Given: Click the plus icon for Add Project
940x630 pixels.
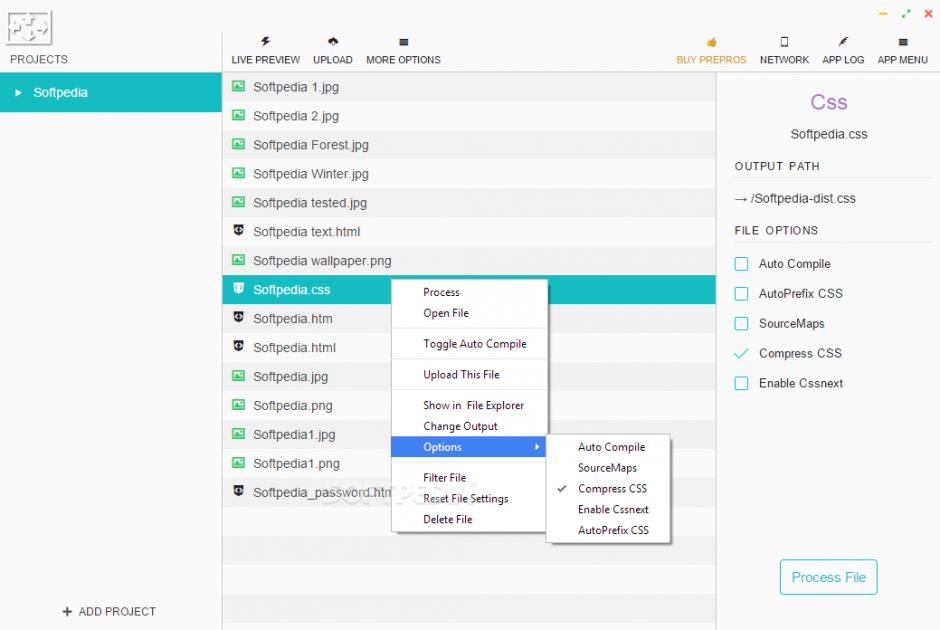Looking at the screenshot, I should pyautogui.click(x=67, y=611).
